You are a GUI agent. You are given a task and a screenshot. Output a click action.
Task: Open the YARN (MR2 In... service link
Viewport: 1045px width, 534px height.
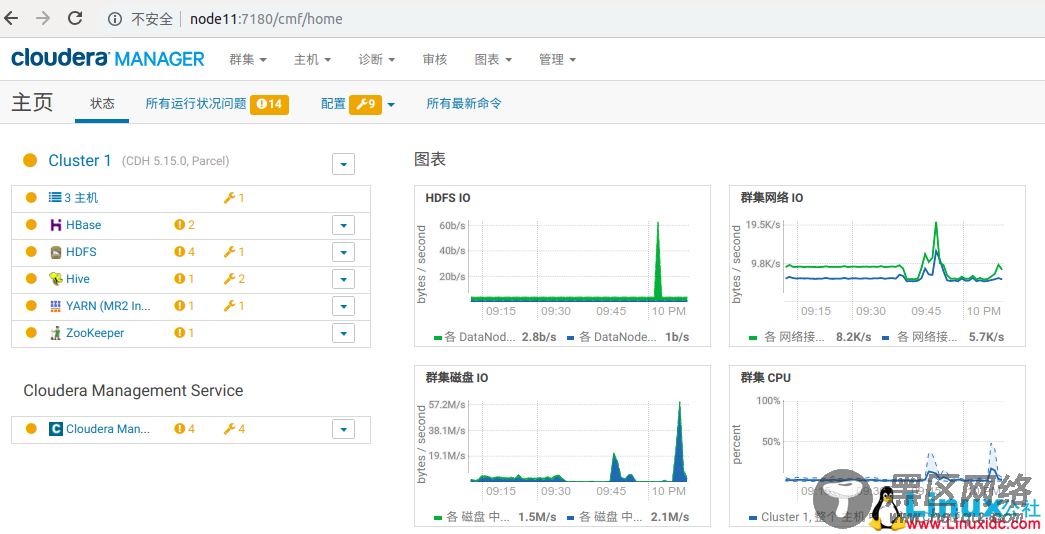(x=108, y=305)
